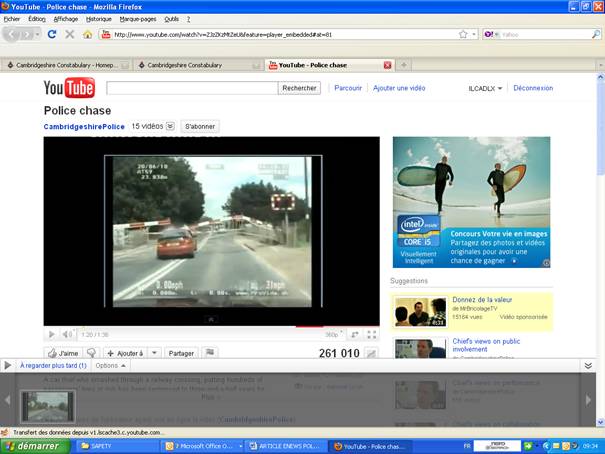The width and height of the screenshot is (605, 454).
Task: Open the Options menu in bottom bar
Action: pyautogui.click(x=110, y=365)
